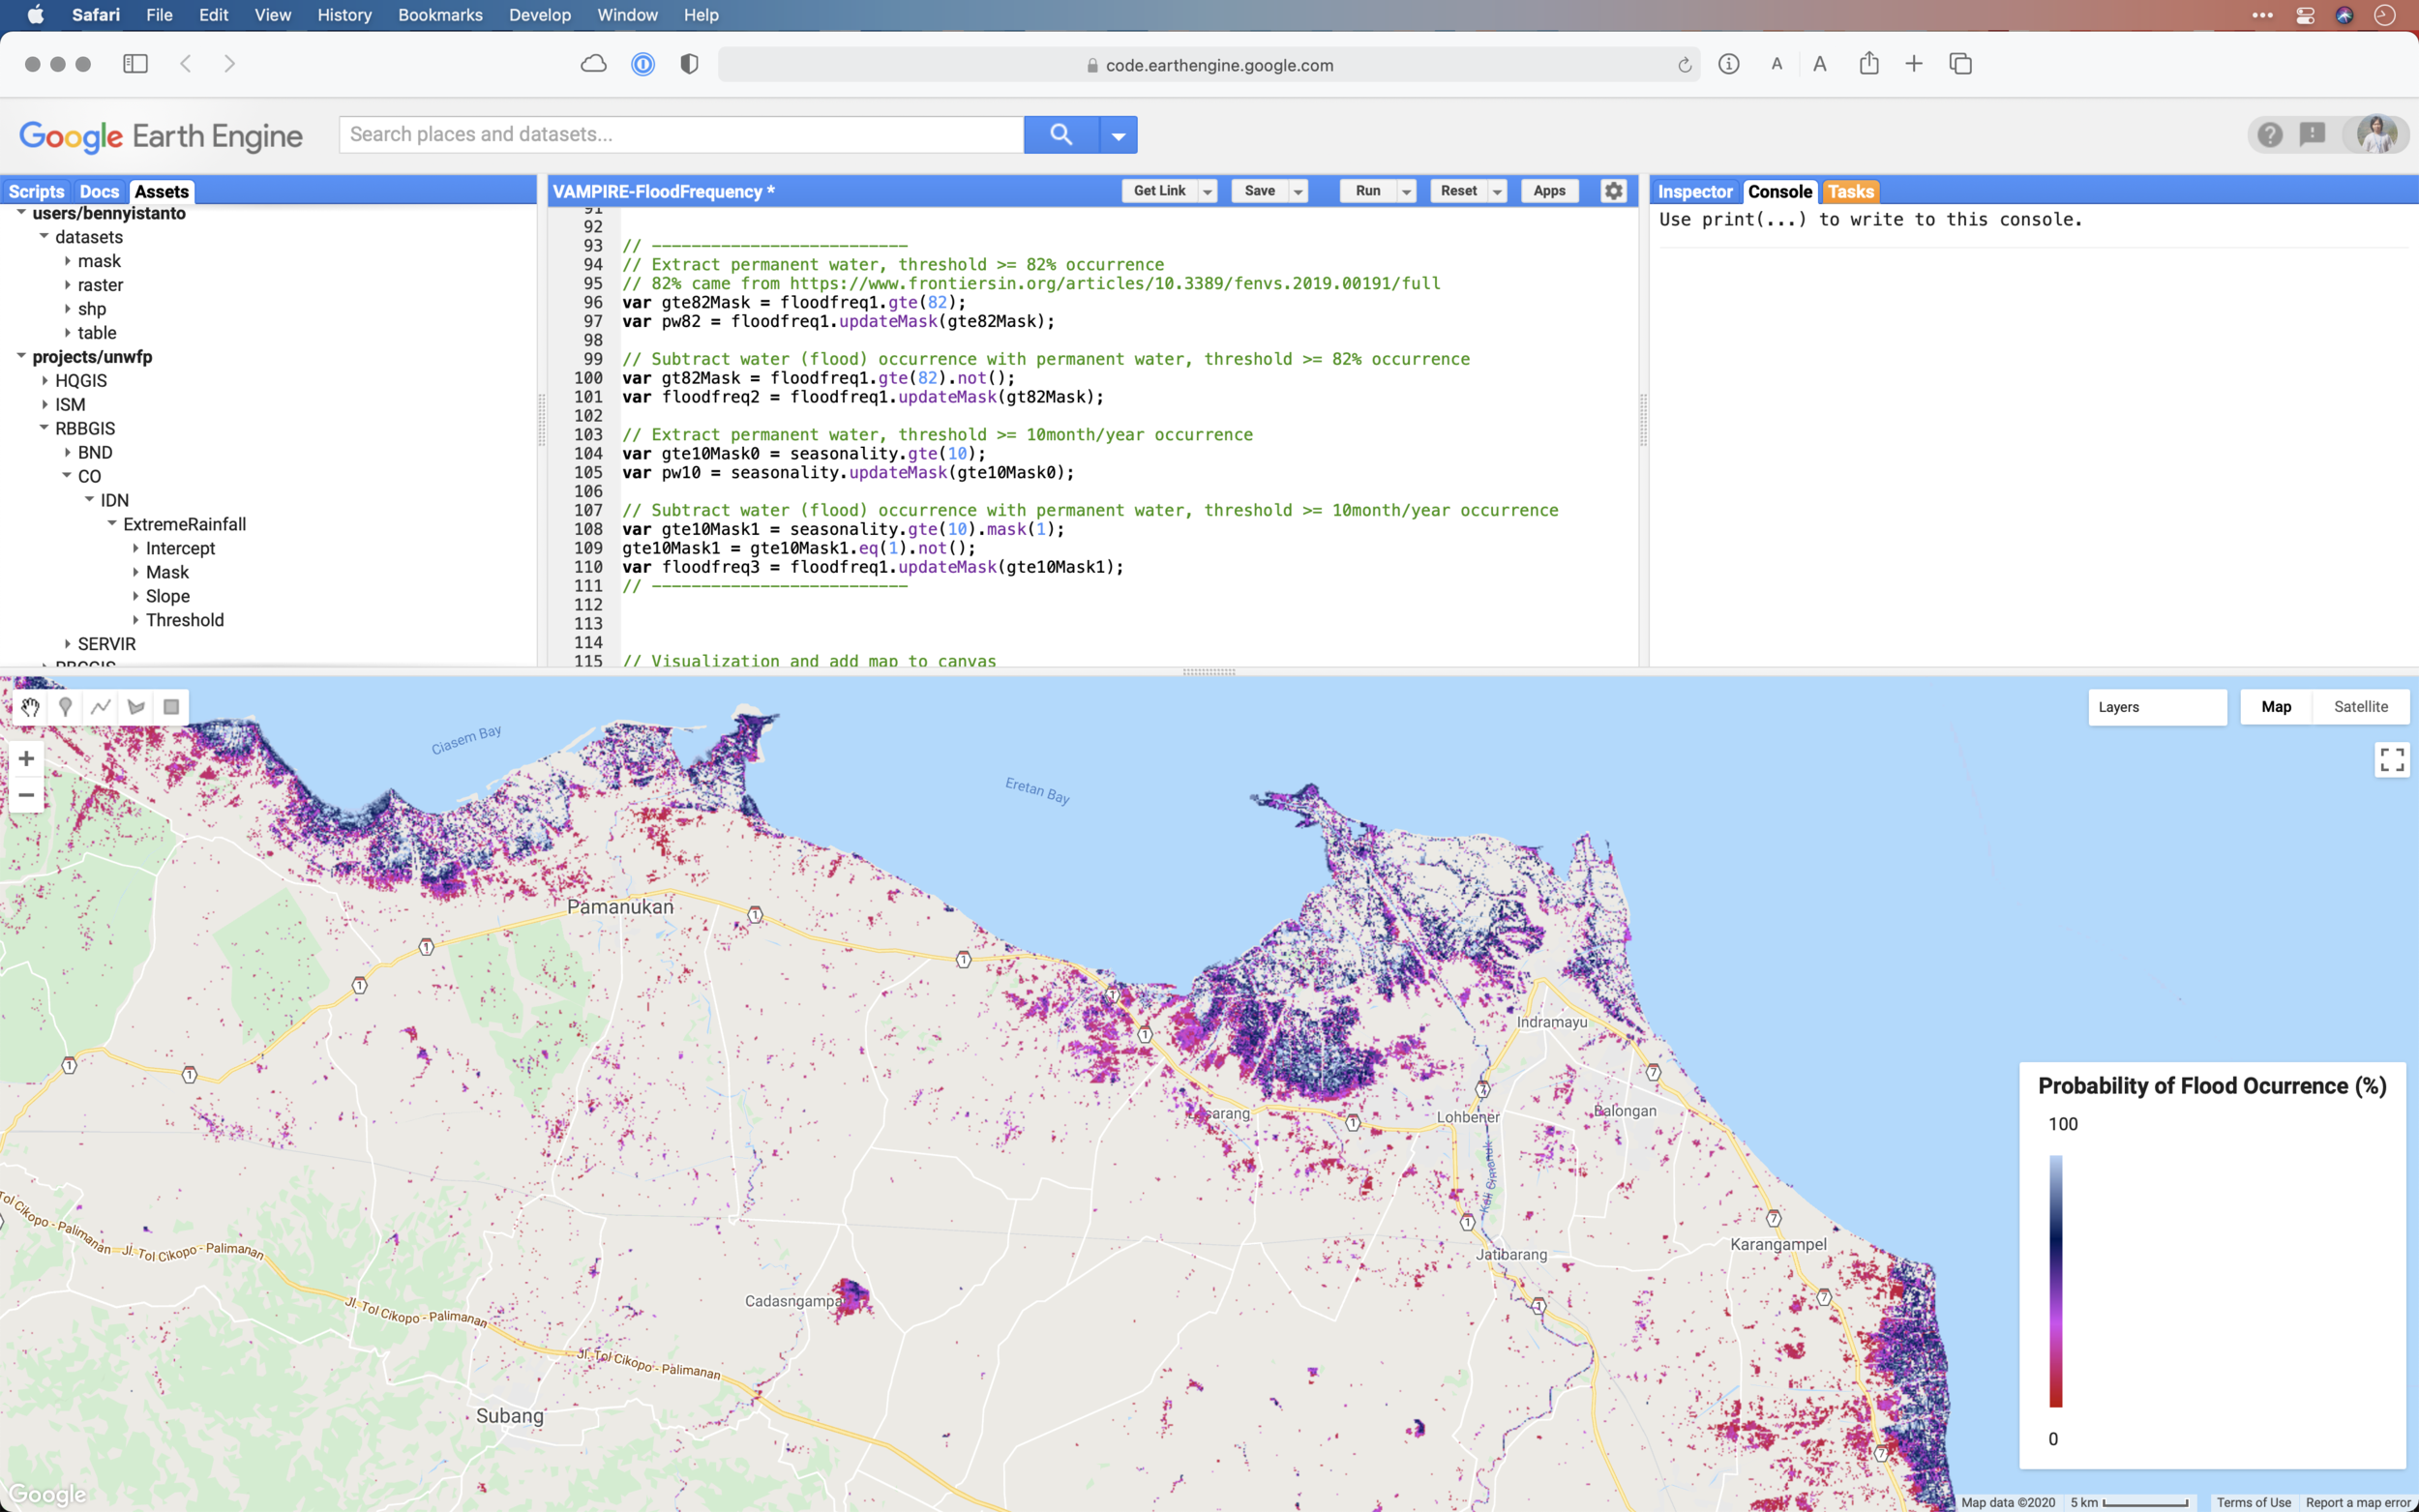
Task: Run the script
Action: click(1367, 191)
